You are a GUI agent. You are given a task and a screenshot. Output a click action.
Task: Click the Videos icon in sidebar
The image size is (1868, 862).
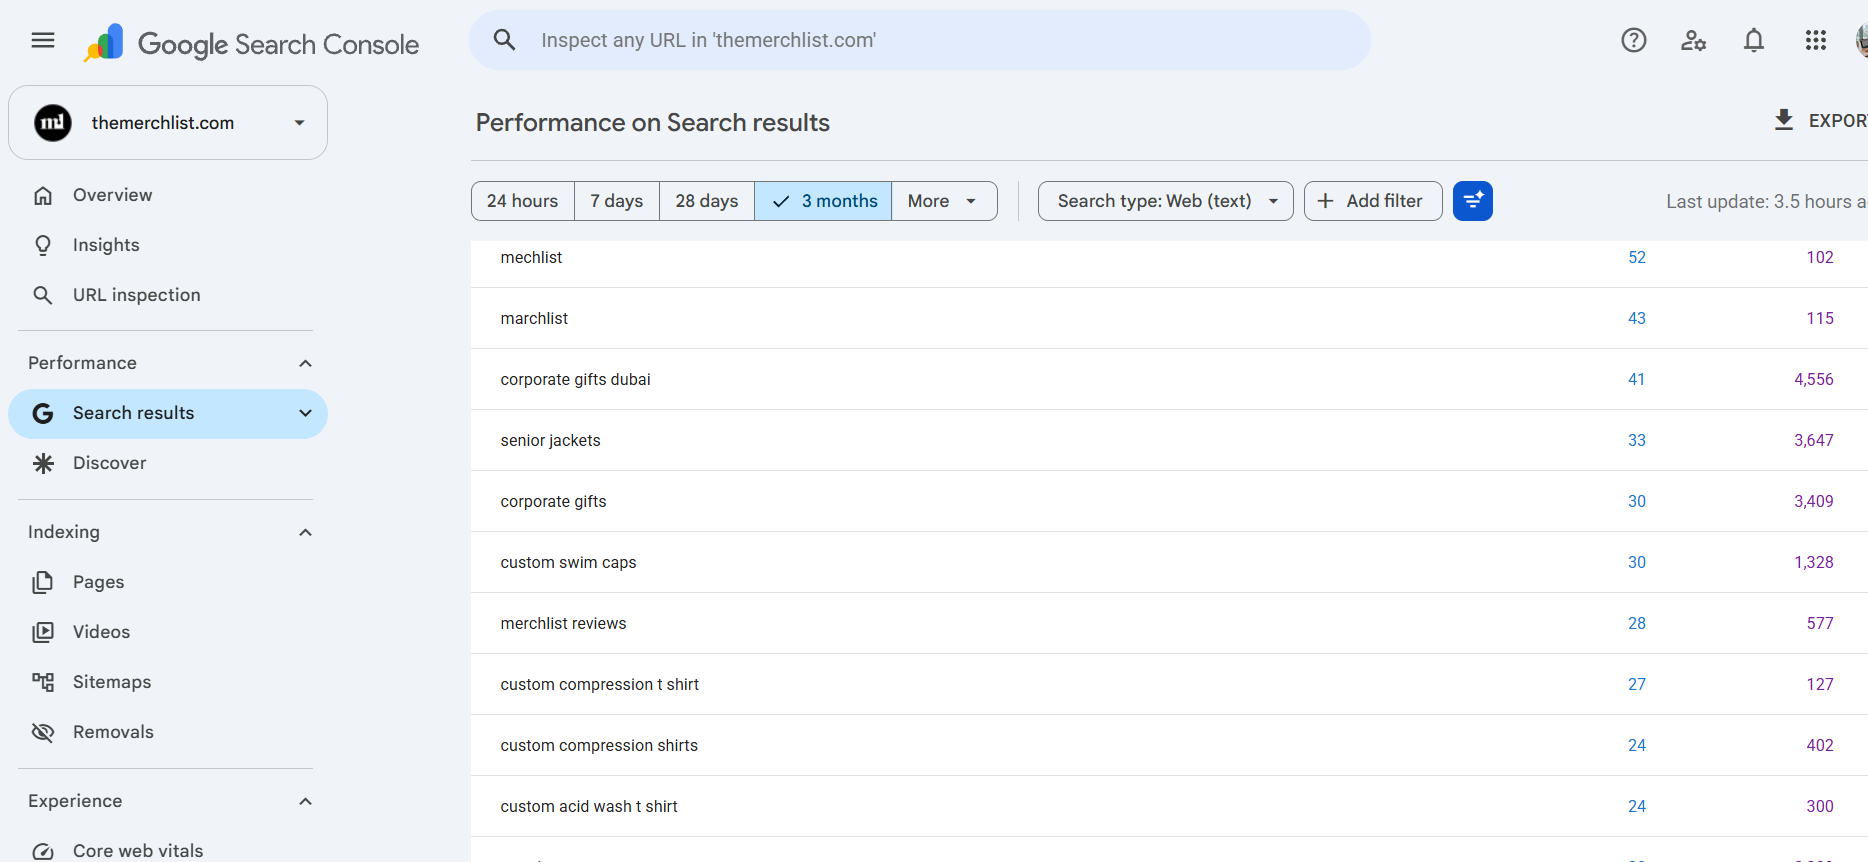[x=43, y=632]
